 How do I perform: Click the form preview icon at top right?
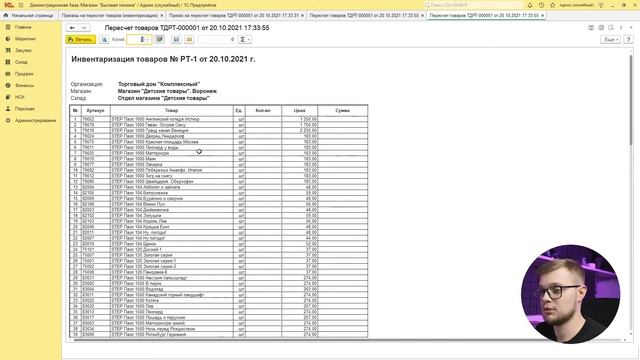(x=611, y=28)
